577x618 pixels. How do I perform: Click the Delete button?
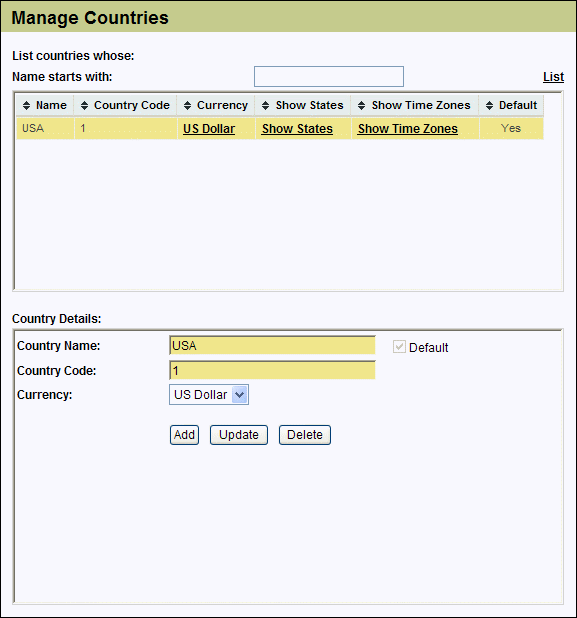pos(305,435)
